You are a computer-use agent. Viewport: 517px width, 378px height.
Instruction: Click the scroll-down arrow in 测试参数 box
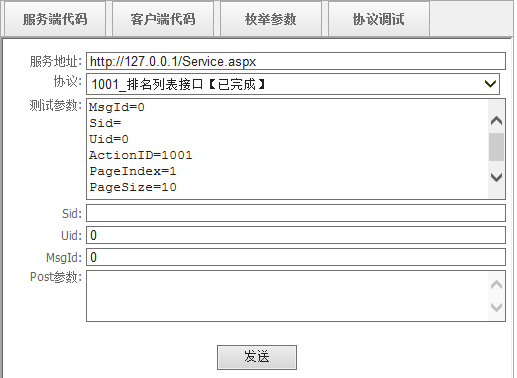pos(496,177)
